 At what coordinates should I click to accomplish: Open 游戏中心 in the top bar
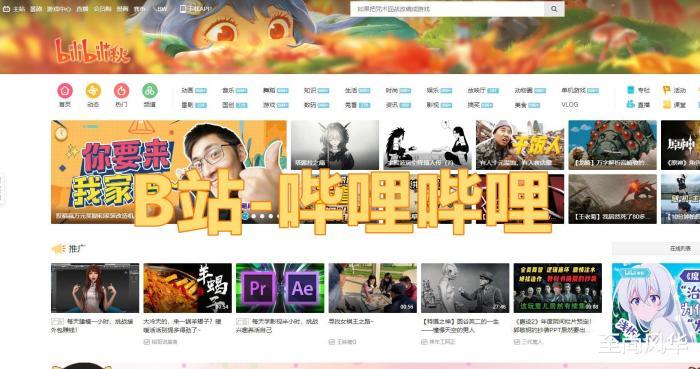pos(59,9)
